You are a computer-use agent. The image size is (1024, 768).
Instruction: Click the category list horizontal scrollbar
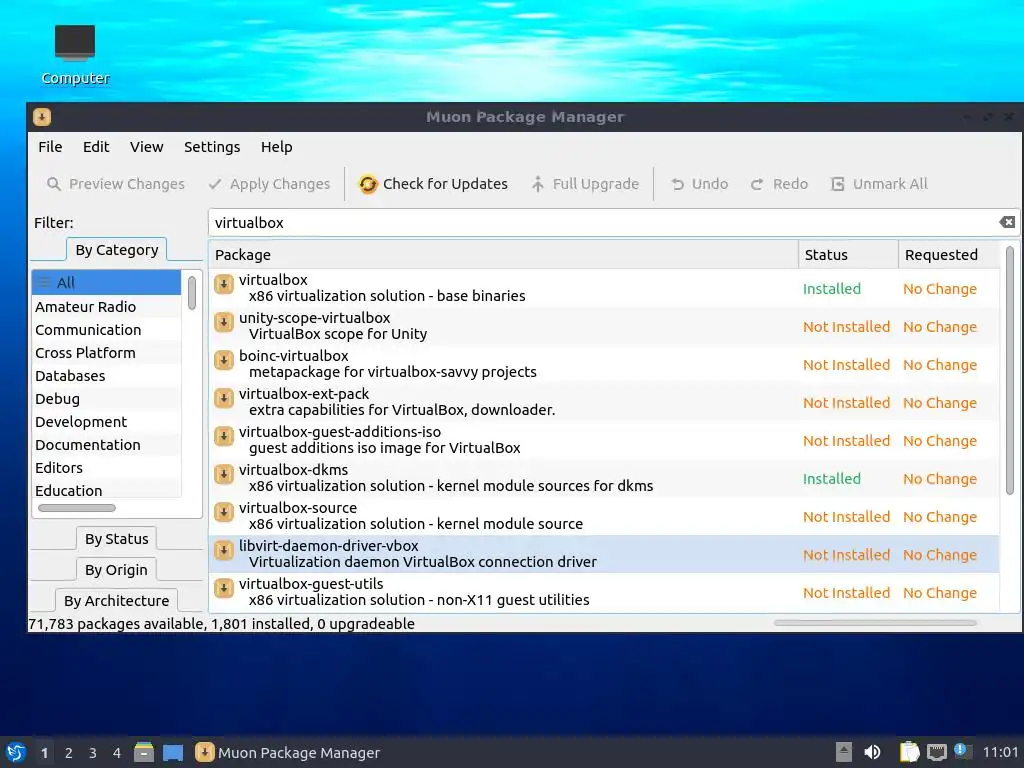[76, 508]
